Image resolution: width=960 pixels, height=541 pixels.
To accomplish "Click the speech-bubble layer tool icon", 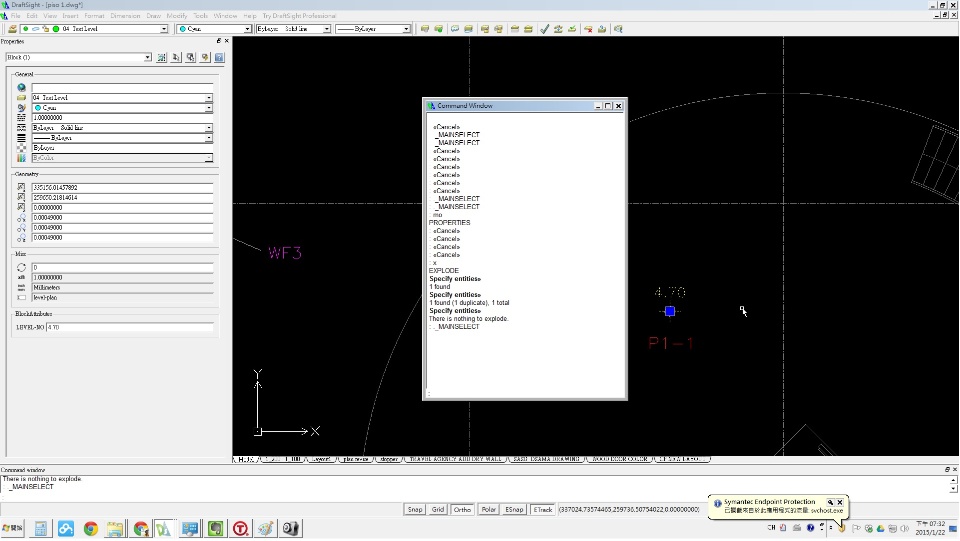I will [x=455, y=29].
